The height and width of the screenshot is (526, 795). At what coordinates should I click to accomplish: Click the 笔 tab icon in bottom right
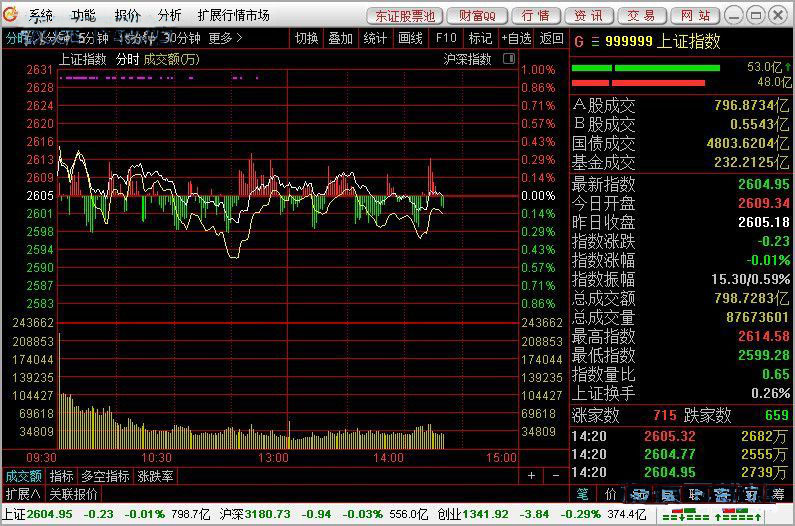(x=582, y=494)
